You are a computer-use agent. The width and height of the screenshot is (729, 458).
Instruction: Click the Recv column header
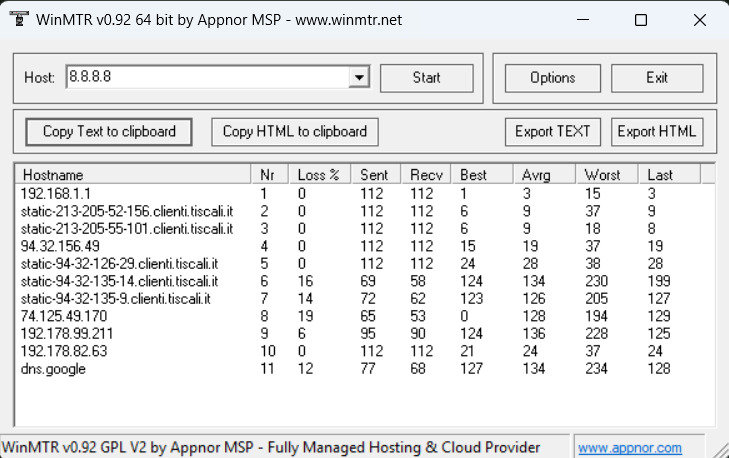(x=426, y=175)
